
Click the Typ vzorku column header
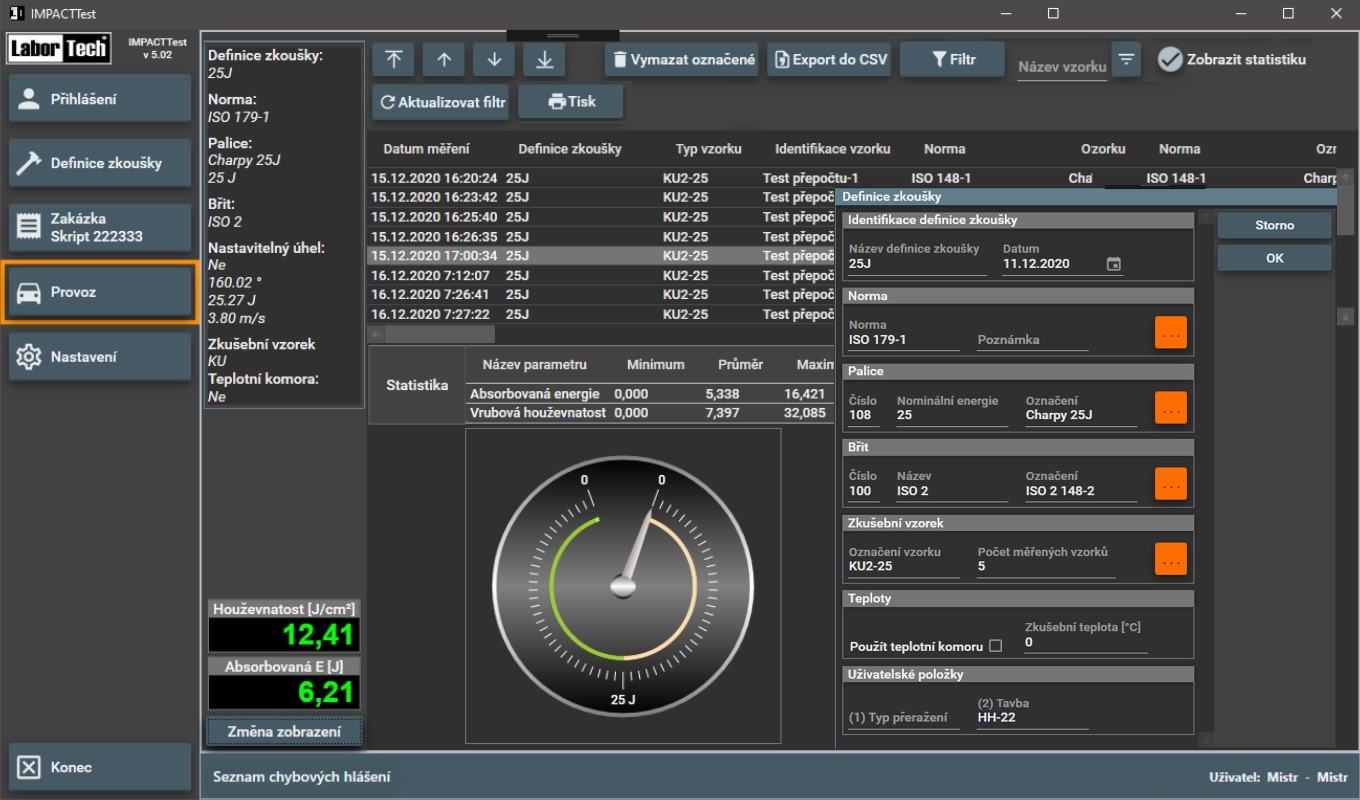click(x=708, y=149)
